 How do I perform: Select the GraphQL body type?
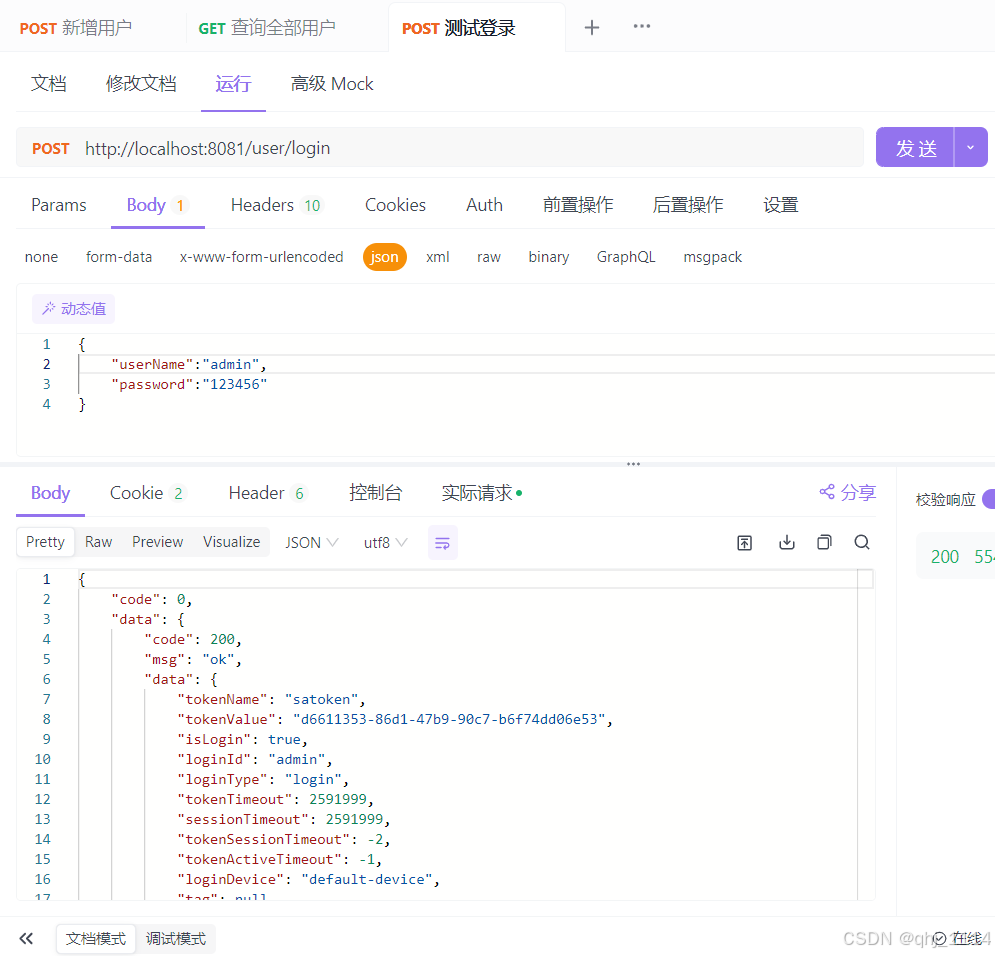(x=626, y=257)
